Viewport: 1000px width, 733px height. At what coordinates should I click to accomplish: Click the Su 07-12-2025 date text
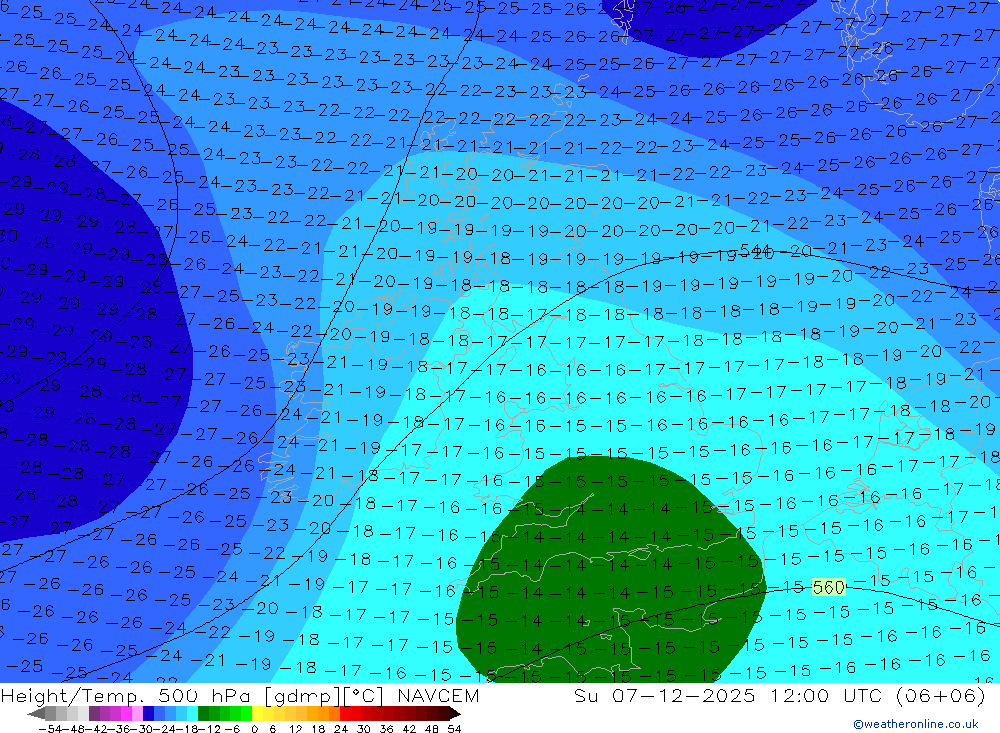665,695
